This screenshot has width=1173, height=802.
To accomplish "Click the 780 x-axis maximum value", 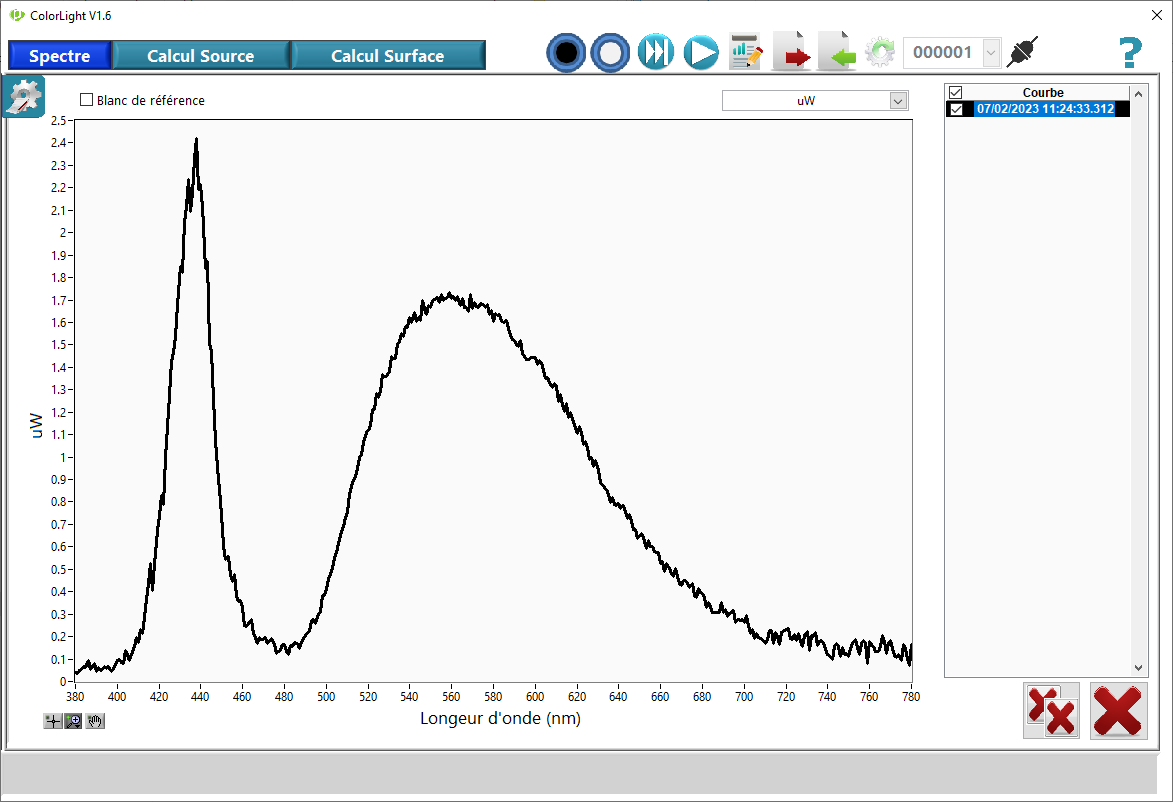I will 910,697.
